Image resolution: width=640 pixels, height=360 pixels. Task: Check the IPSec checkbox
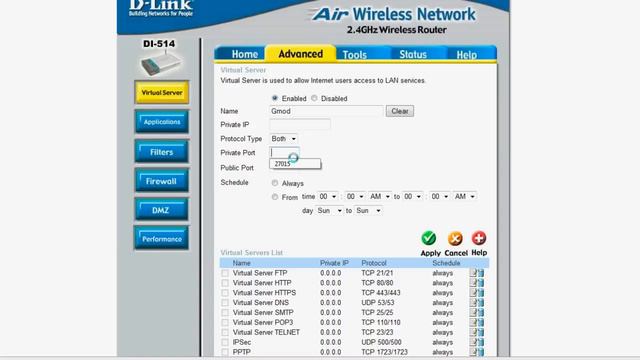225,342
